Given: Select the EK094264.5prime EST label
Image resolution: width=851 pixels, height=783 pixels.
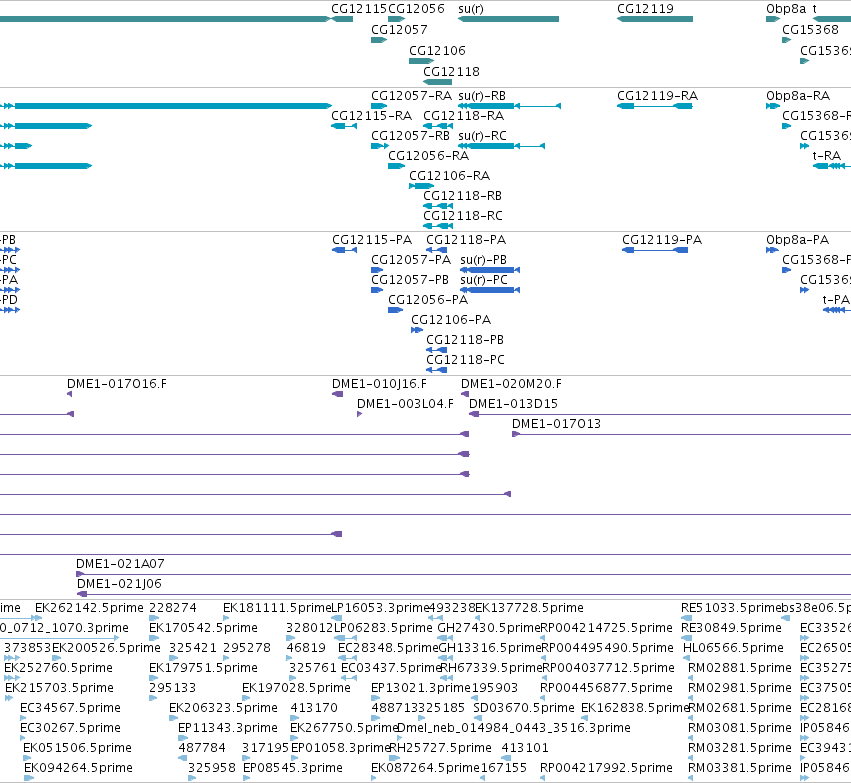Looking at the screenshot, I should coord(79,769).
